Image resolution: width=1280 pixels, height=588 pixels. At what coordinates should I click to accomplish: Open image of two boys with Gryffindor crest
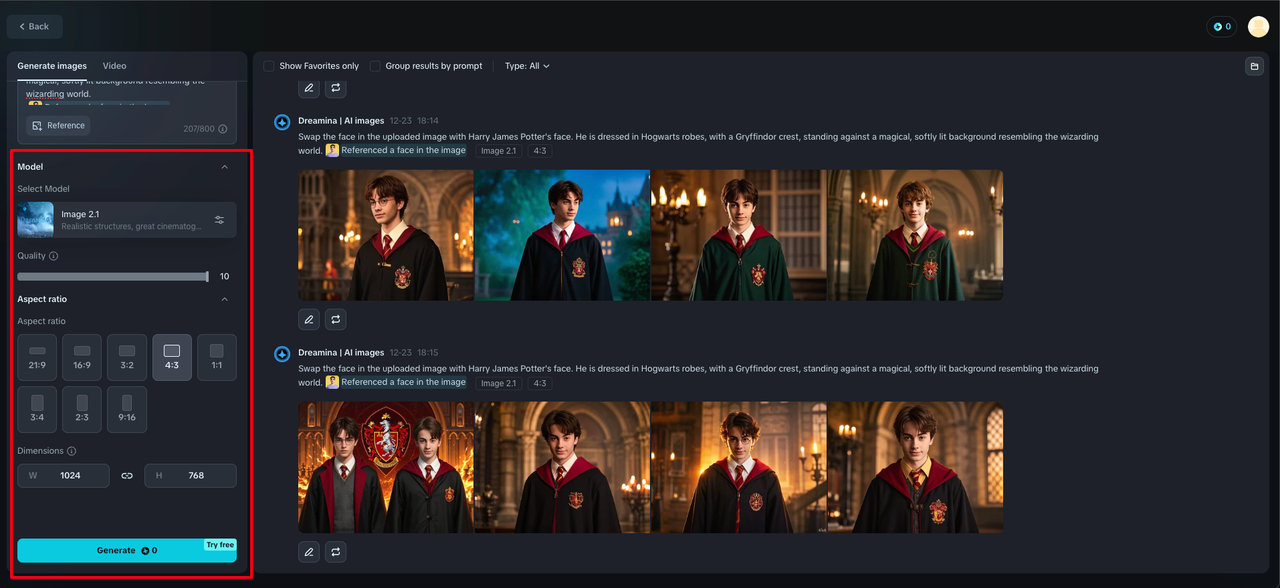(386, 467)
